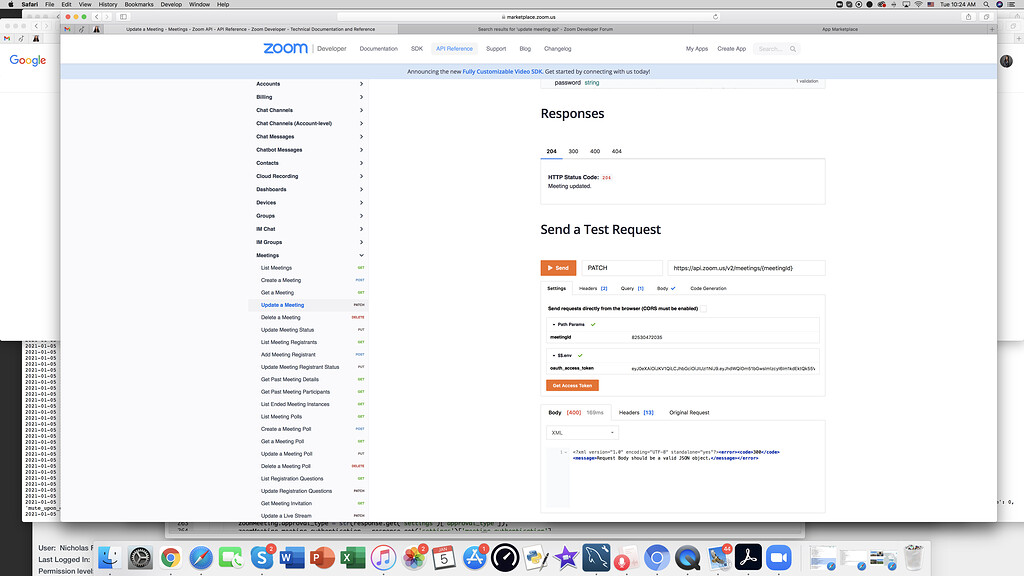Toggle the checkmark next to $$.env
The height and width of the screenshot is (576, 1024).
coord(581,354)
